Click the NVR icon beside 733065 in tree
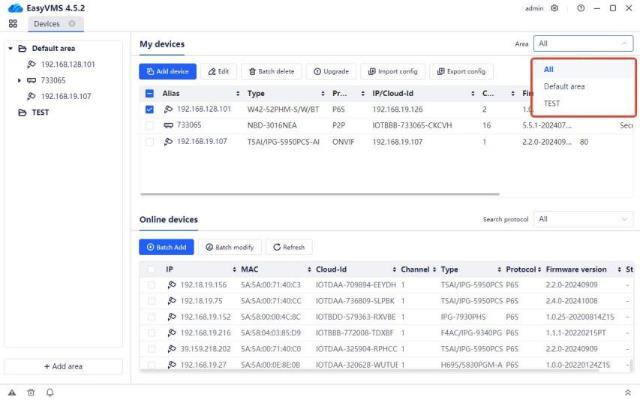Viewport: 640px width, 400px height. pyautogui.click(x=31, y=80)
